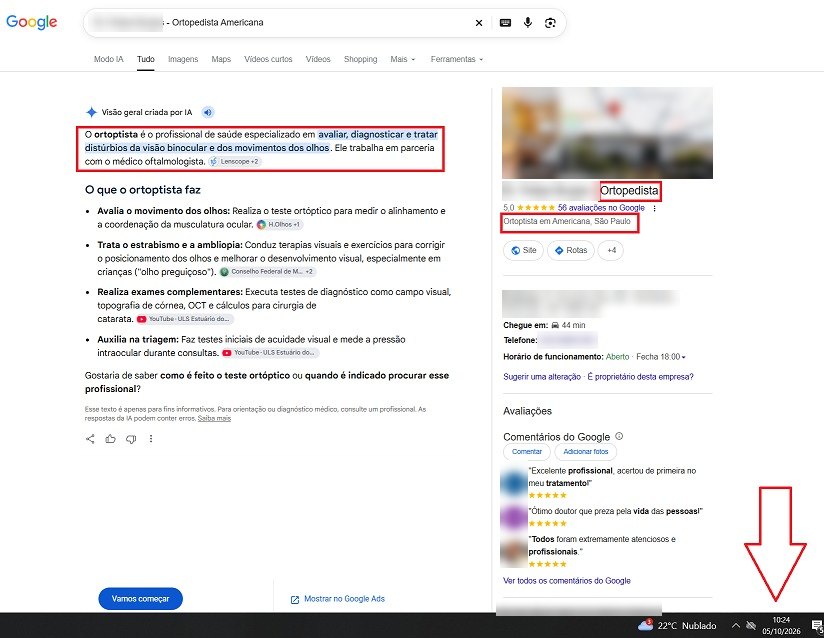Click the Rotas directions button
The image size is (824, 638).
click(571, 250)
